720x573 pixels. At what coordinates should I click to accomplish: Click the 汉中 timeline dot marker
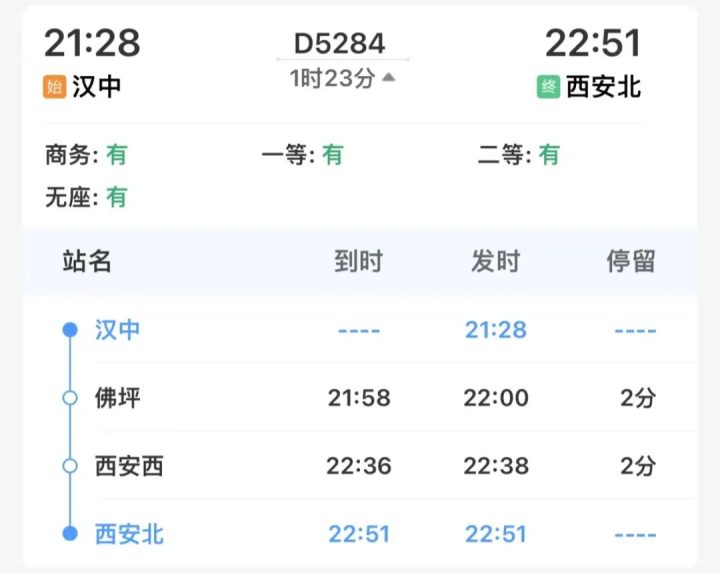pyautogui.click(x=70, y=329)
